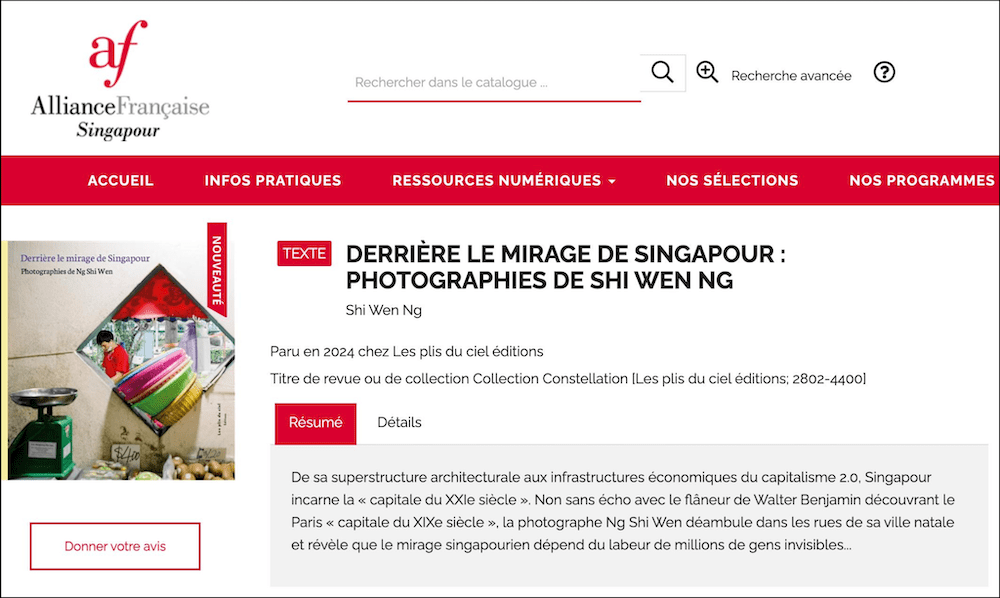
Task: Click the question mark help icon
Action: point(884,72)
